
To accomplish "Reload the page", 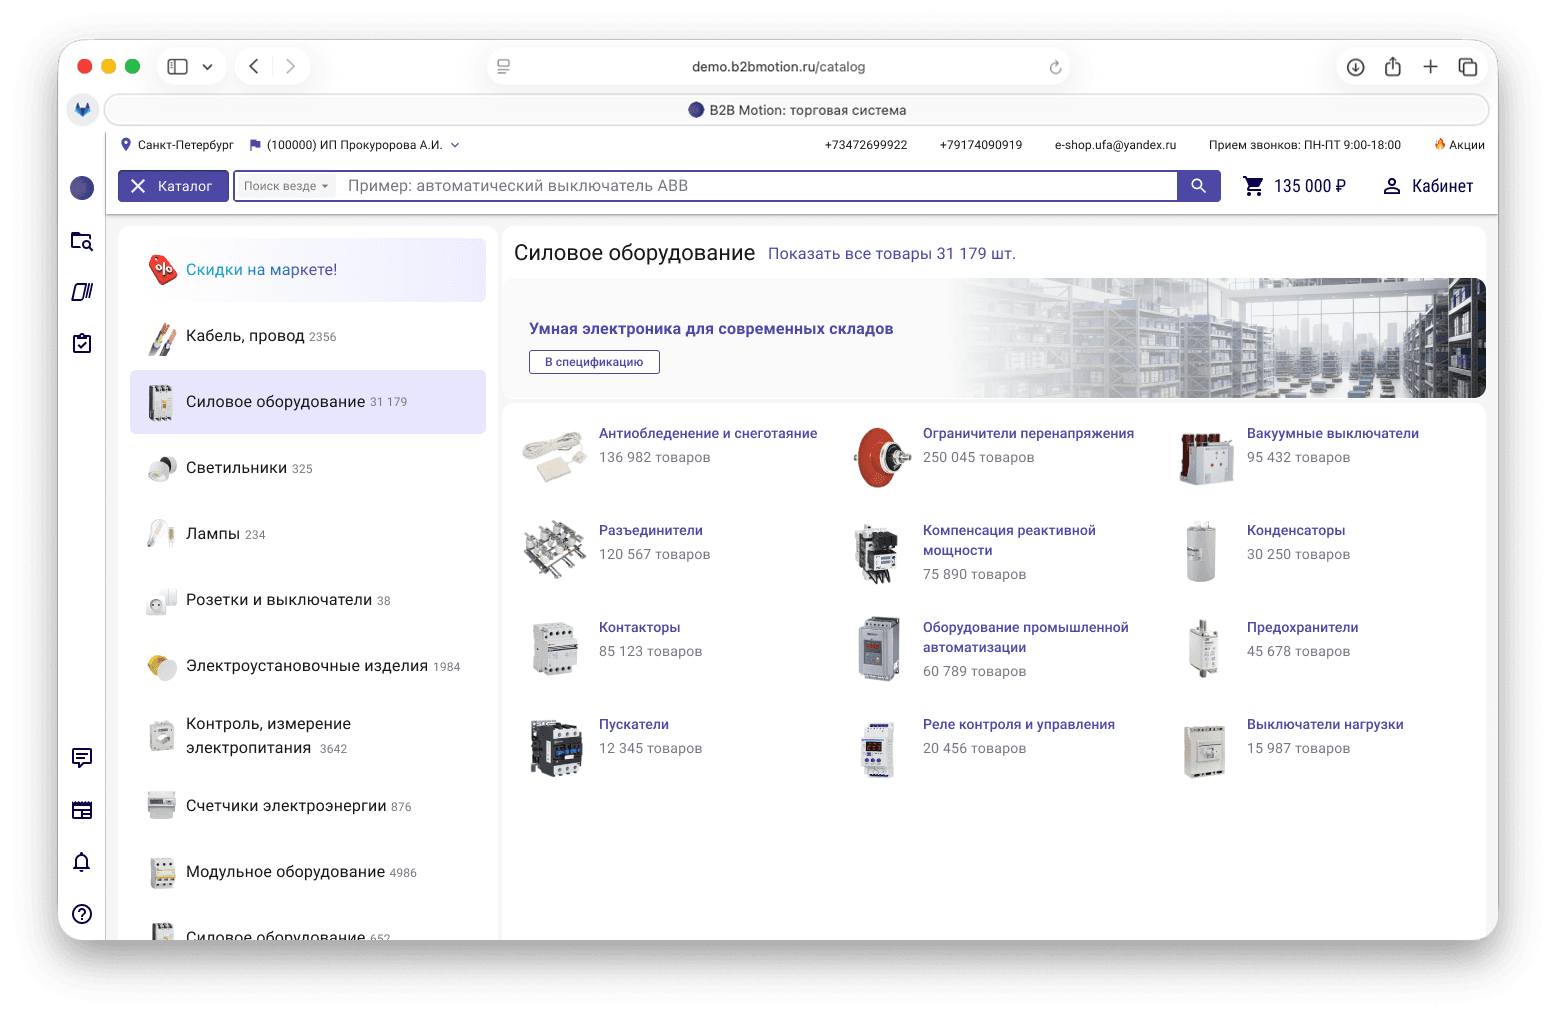I will [x=1055, y=67].
